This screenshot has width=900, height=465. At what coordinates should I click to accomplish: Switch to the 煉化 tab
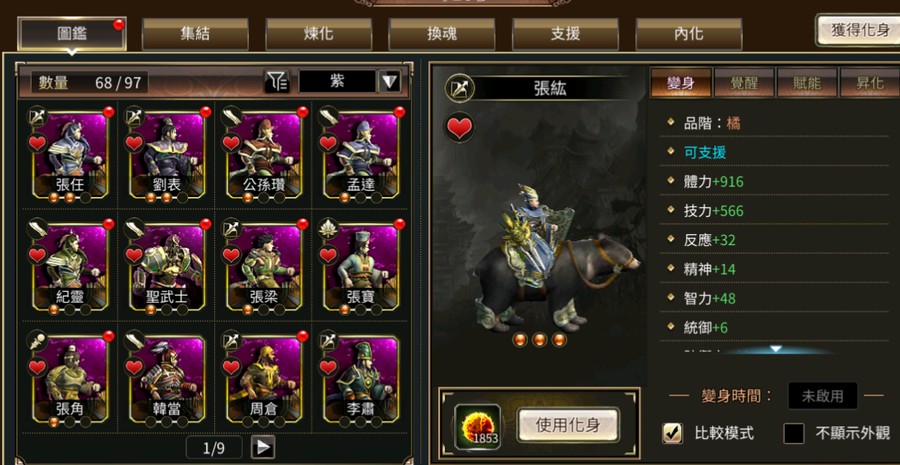(319, 34)
